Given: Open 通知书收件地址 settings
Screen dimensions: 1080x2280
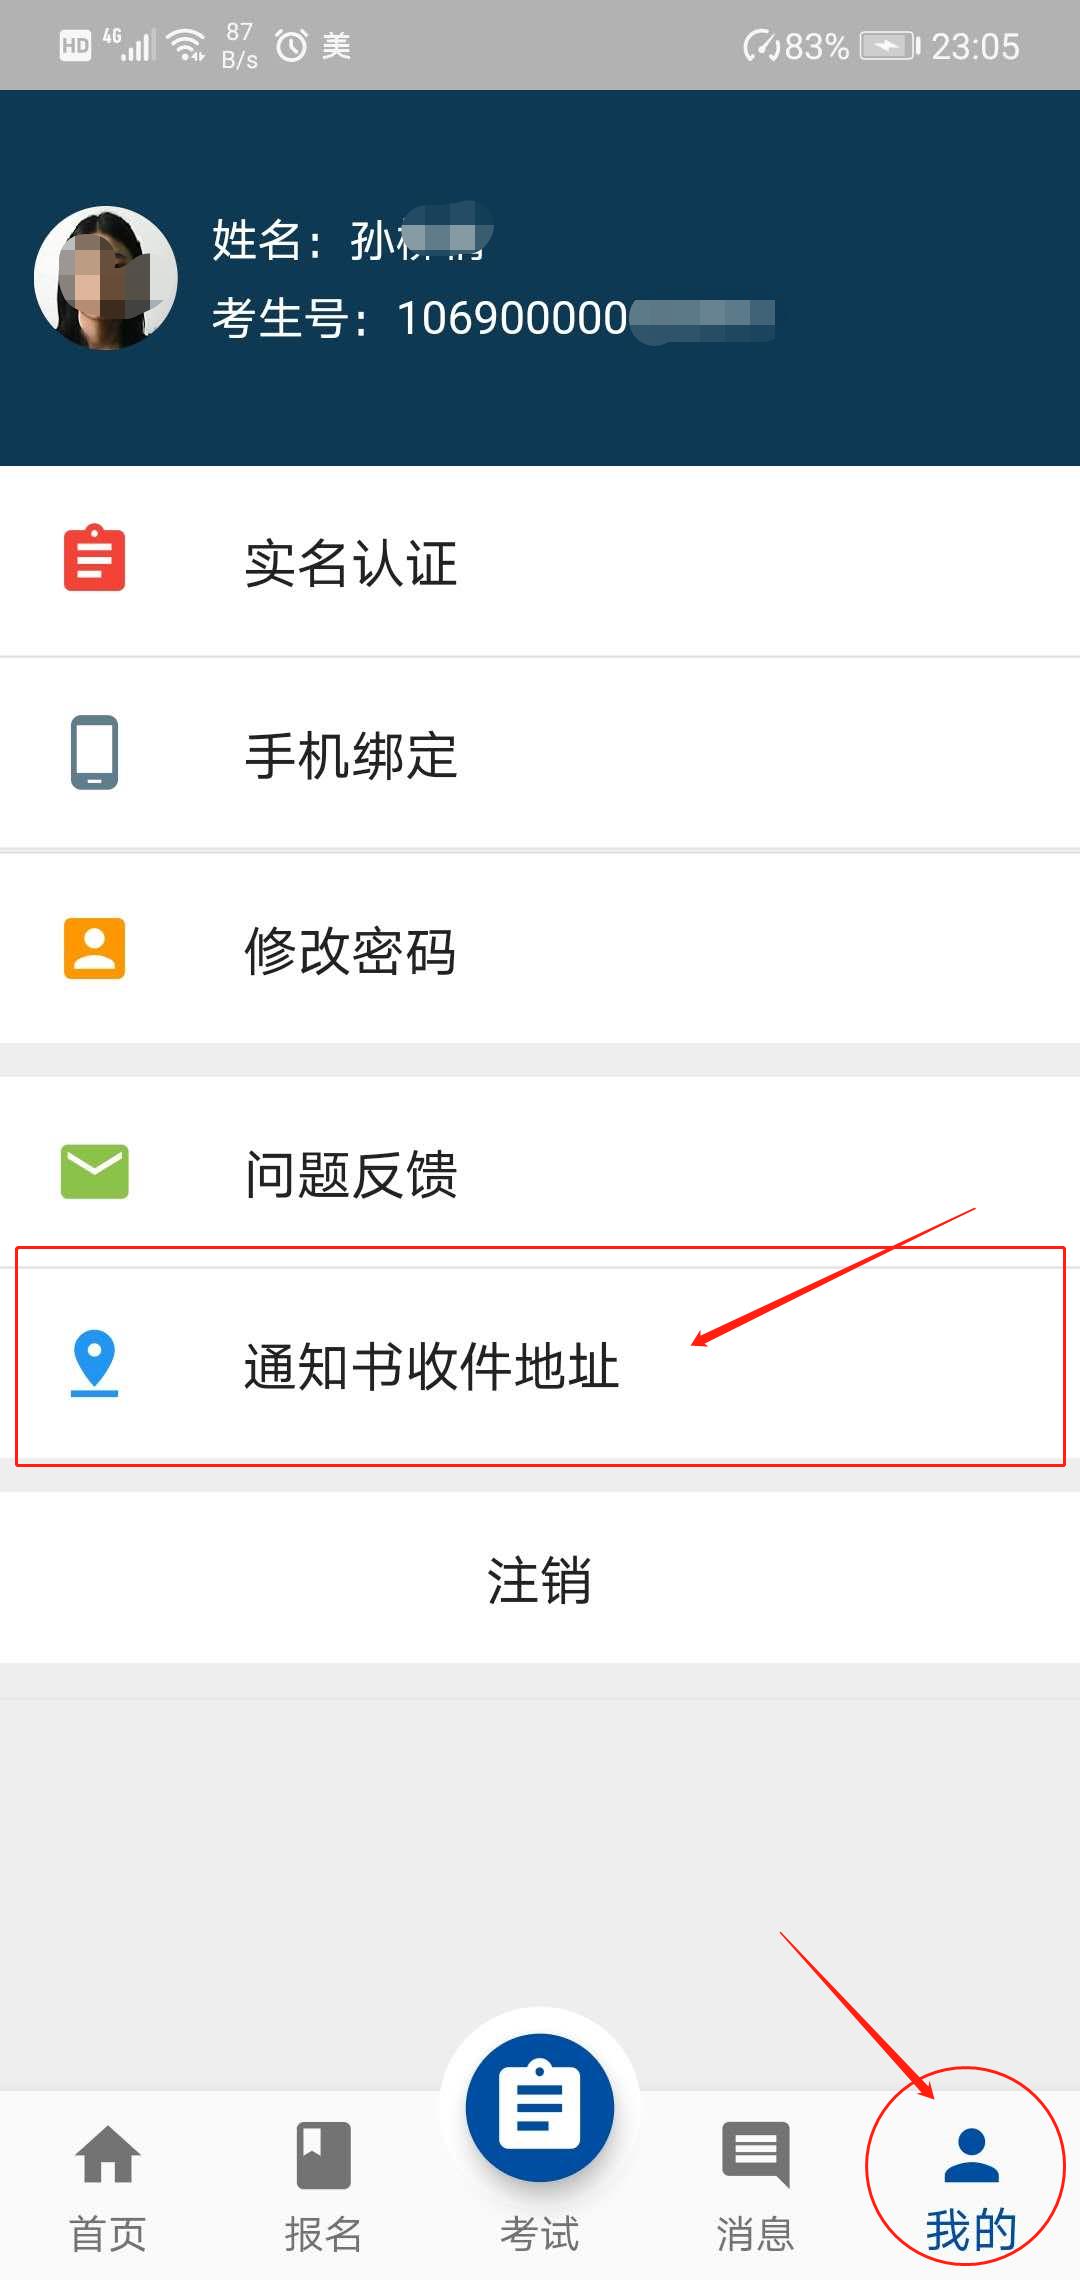Looking at the screenshot, I should click(x=540, y=1364).
